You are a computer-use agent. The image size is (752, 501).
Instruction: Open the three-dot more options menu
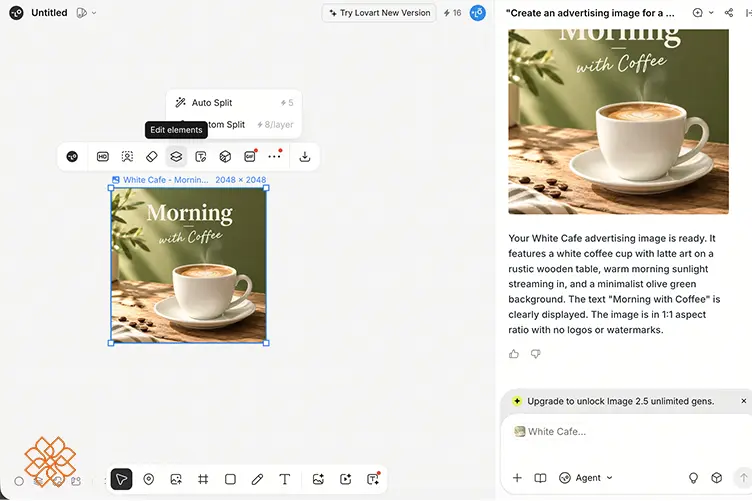pos(274,156)
